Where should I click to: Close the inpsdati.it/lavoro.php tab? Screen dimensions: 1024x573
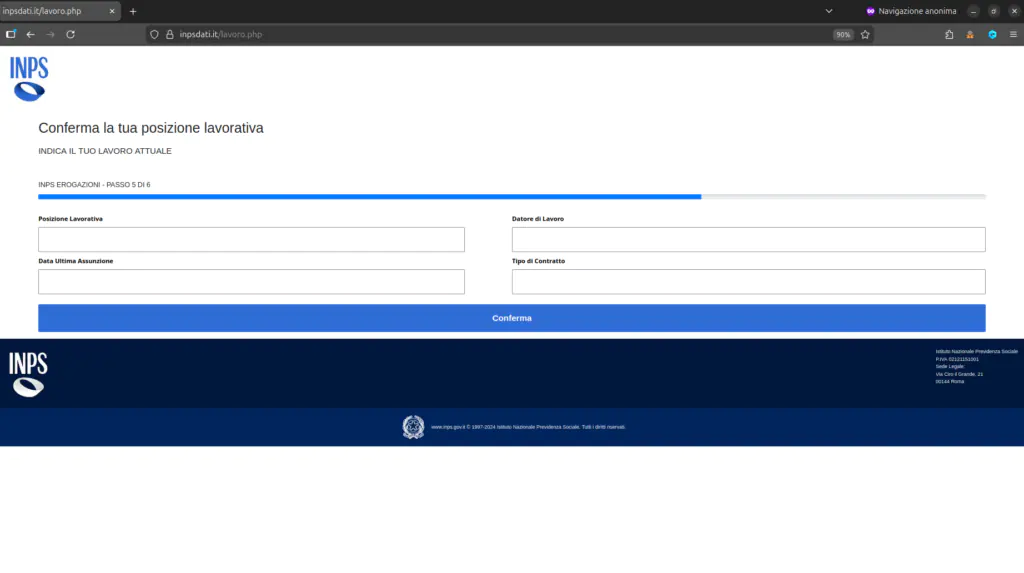click(x=113, y=11)
